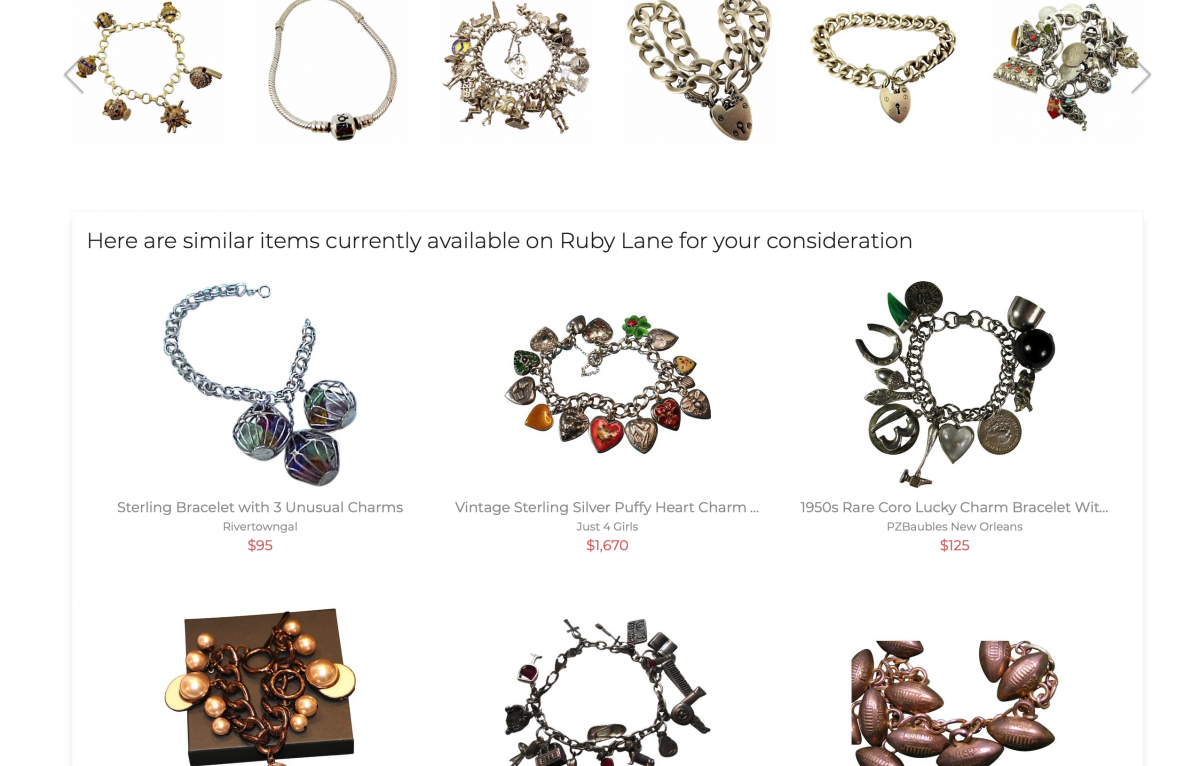Click the $1,670 price label

point(607,546)
